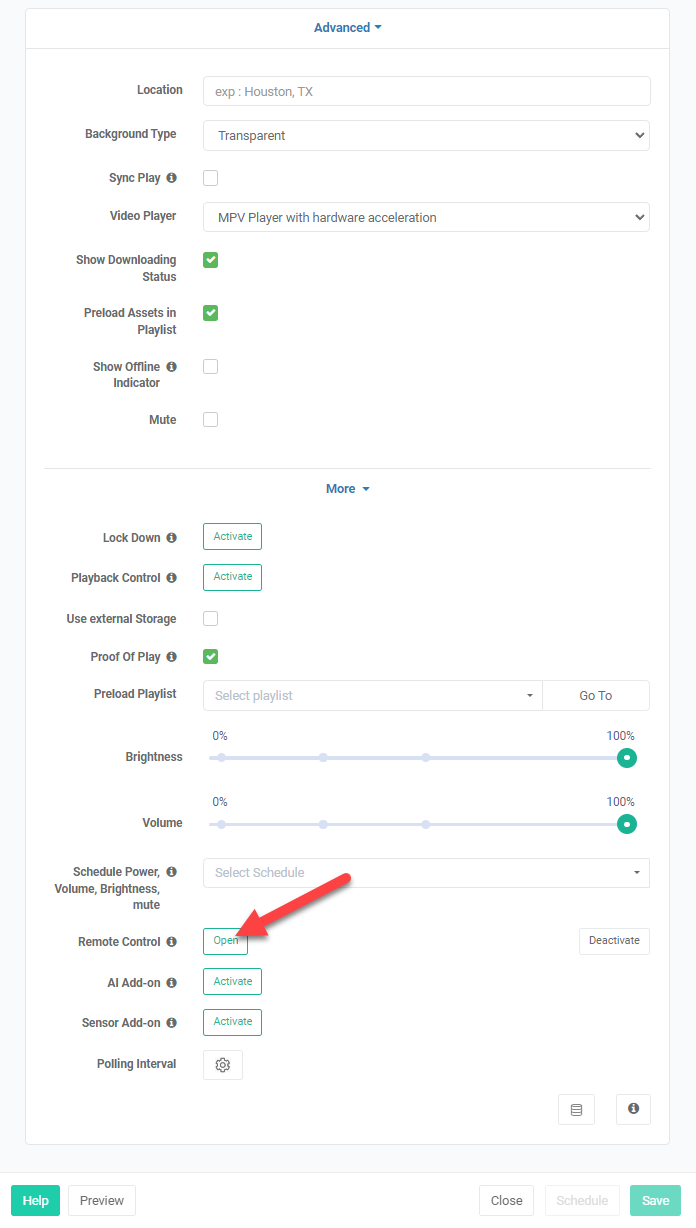
Task: Open the Background Type dropdown
Action: click(426, 135)
